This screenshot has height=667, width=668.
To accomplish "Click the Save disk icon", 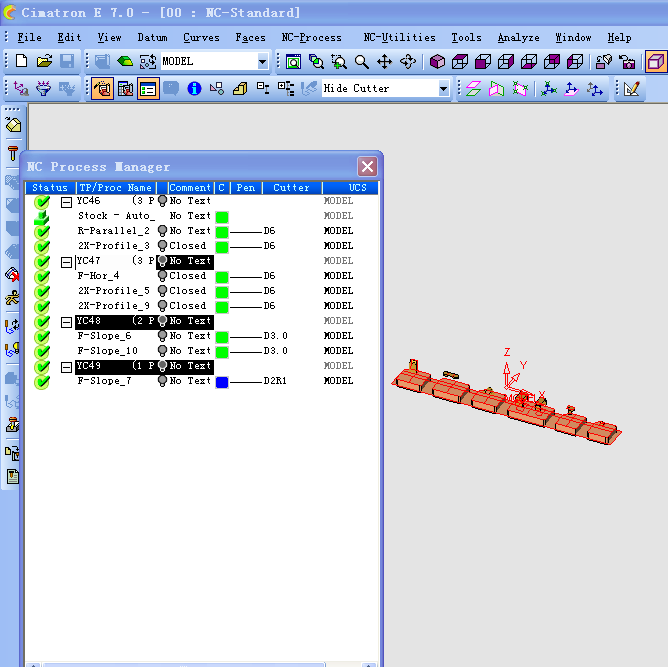I will click(x=67, y=62).
